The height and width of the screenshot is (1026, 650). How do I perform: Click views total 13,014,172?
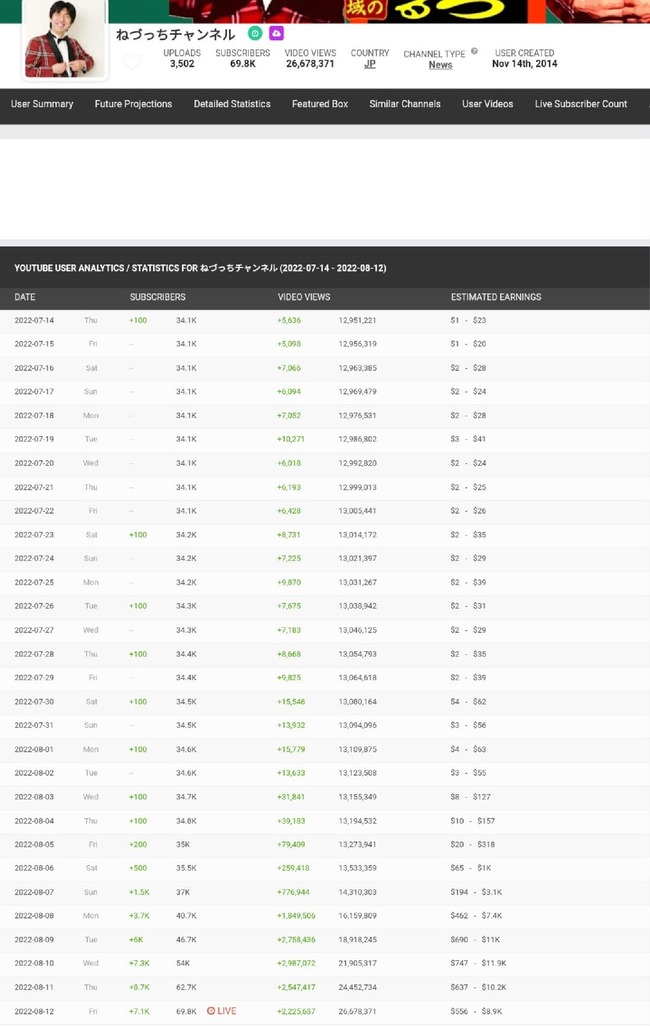(357, 535)
